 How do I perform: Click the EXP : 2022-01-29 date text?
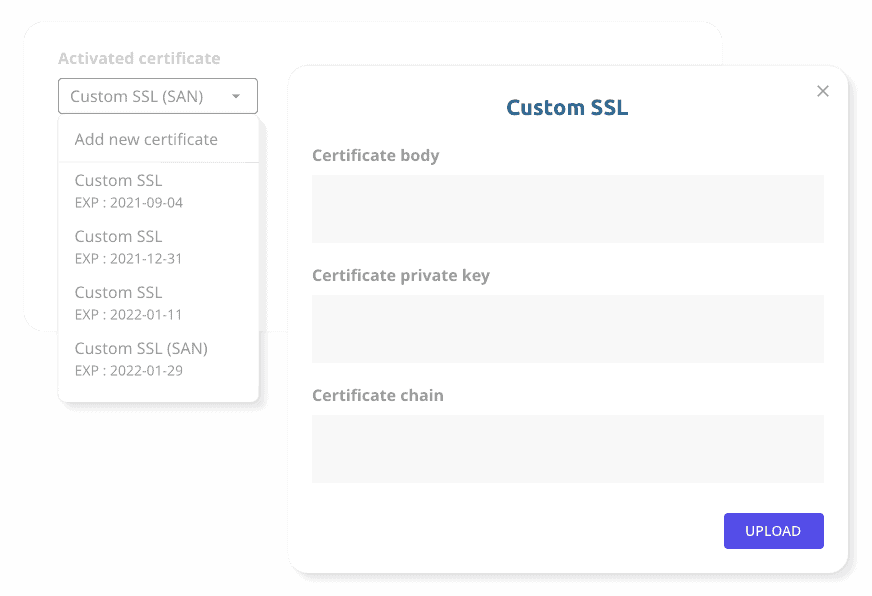128,371
